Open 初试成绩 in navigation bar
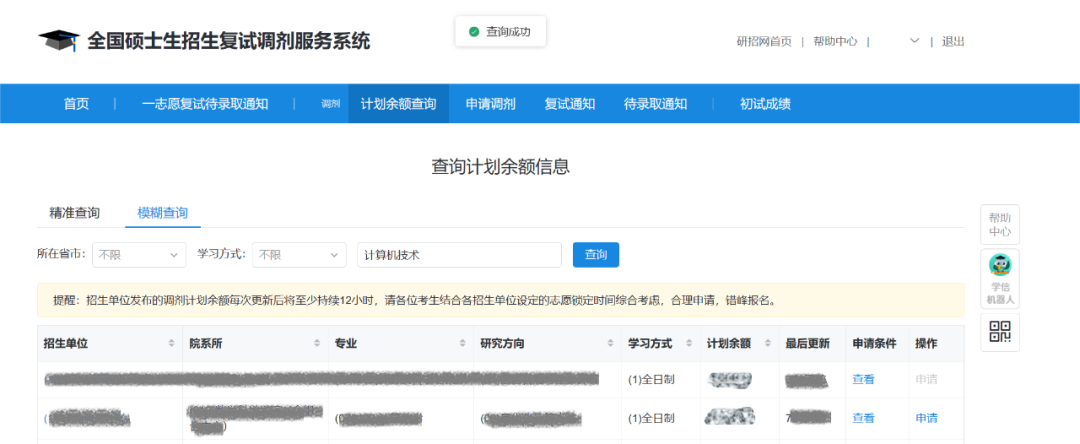This screenshot has width=1080, height=444. (765, 104)
